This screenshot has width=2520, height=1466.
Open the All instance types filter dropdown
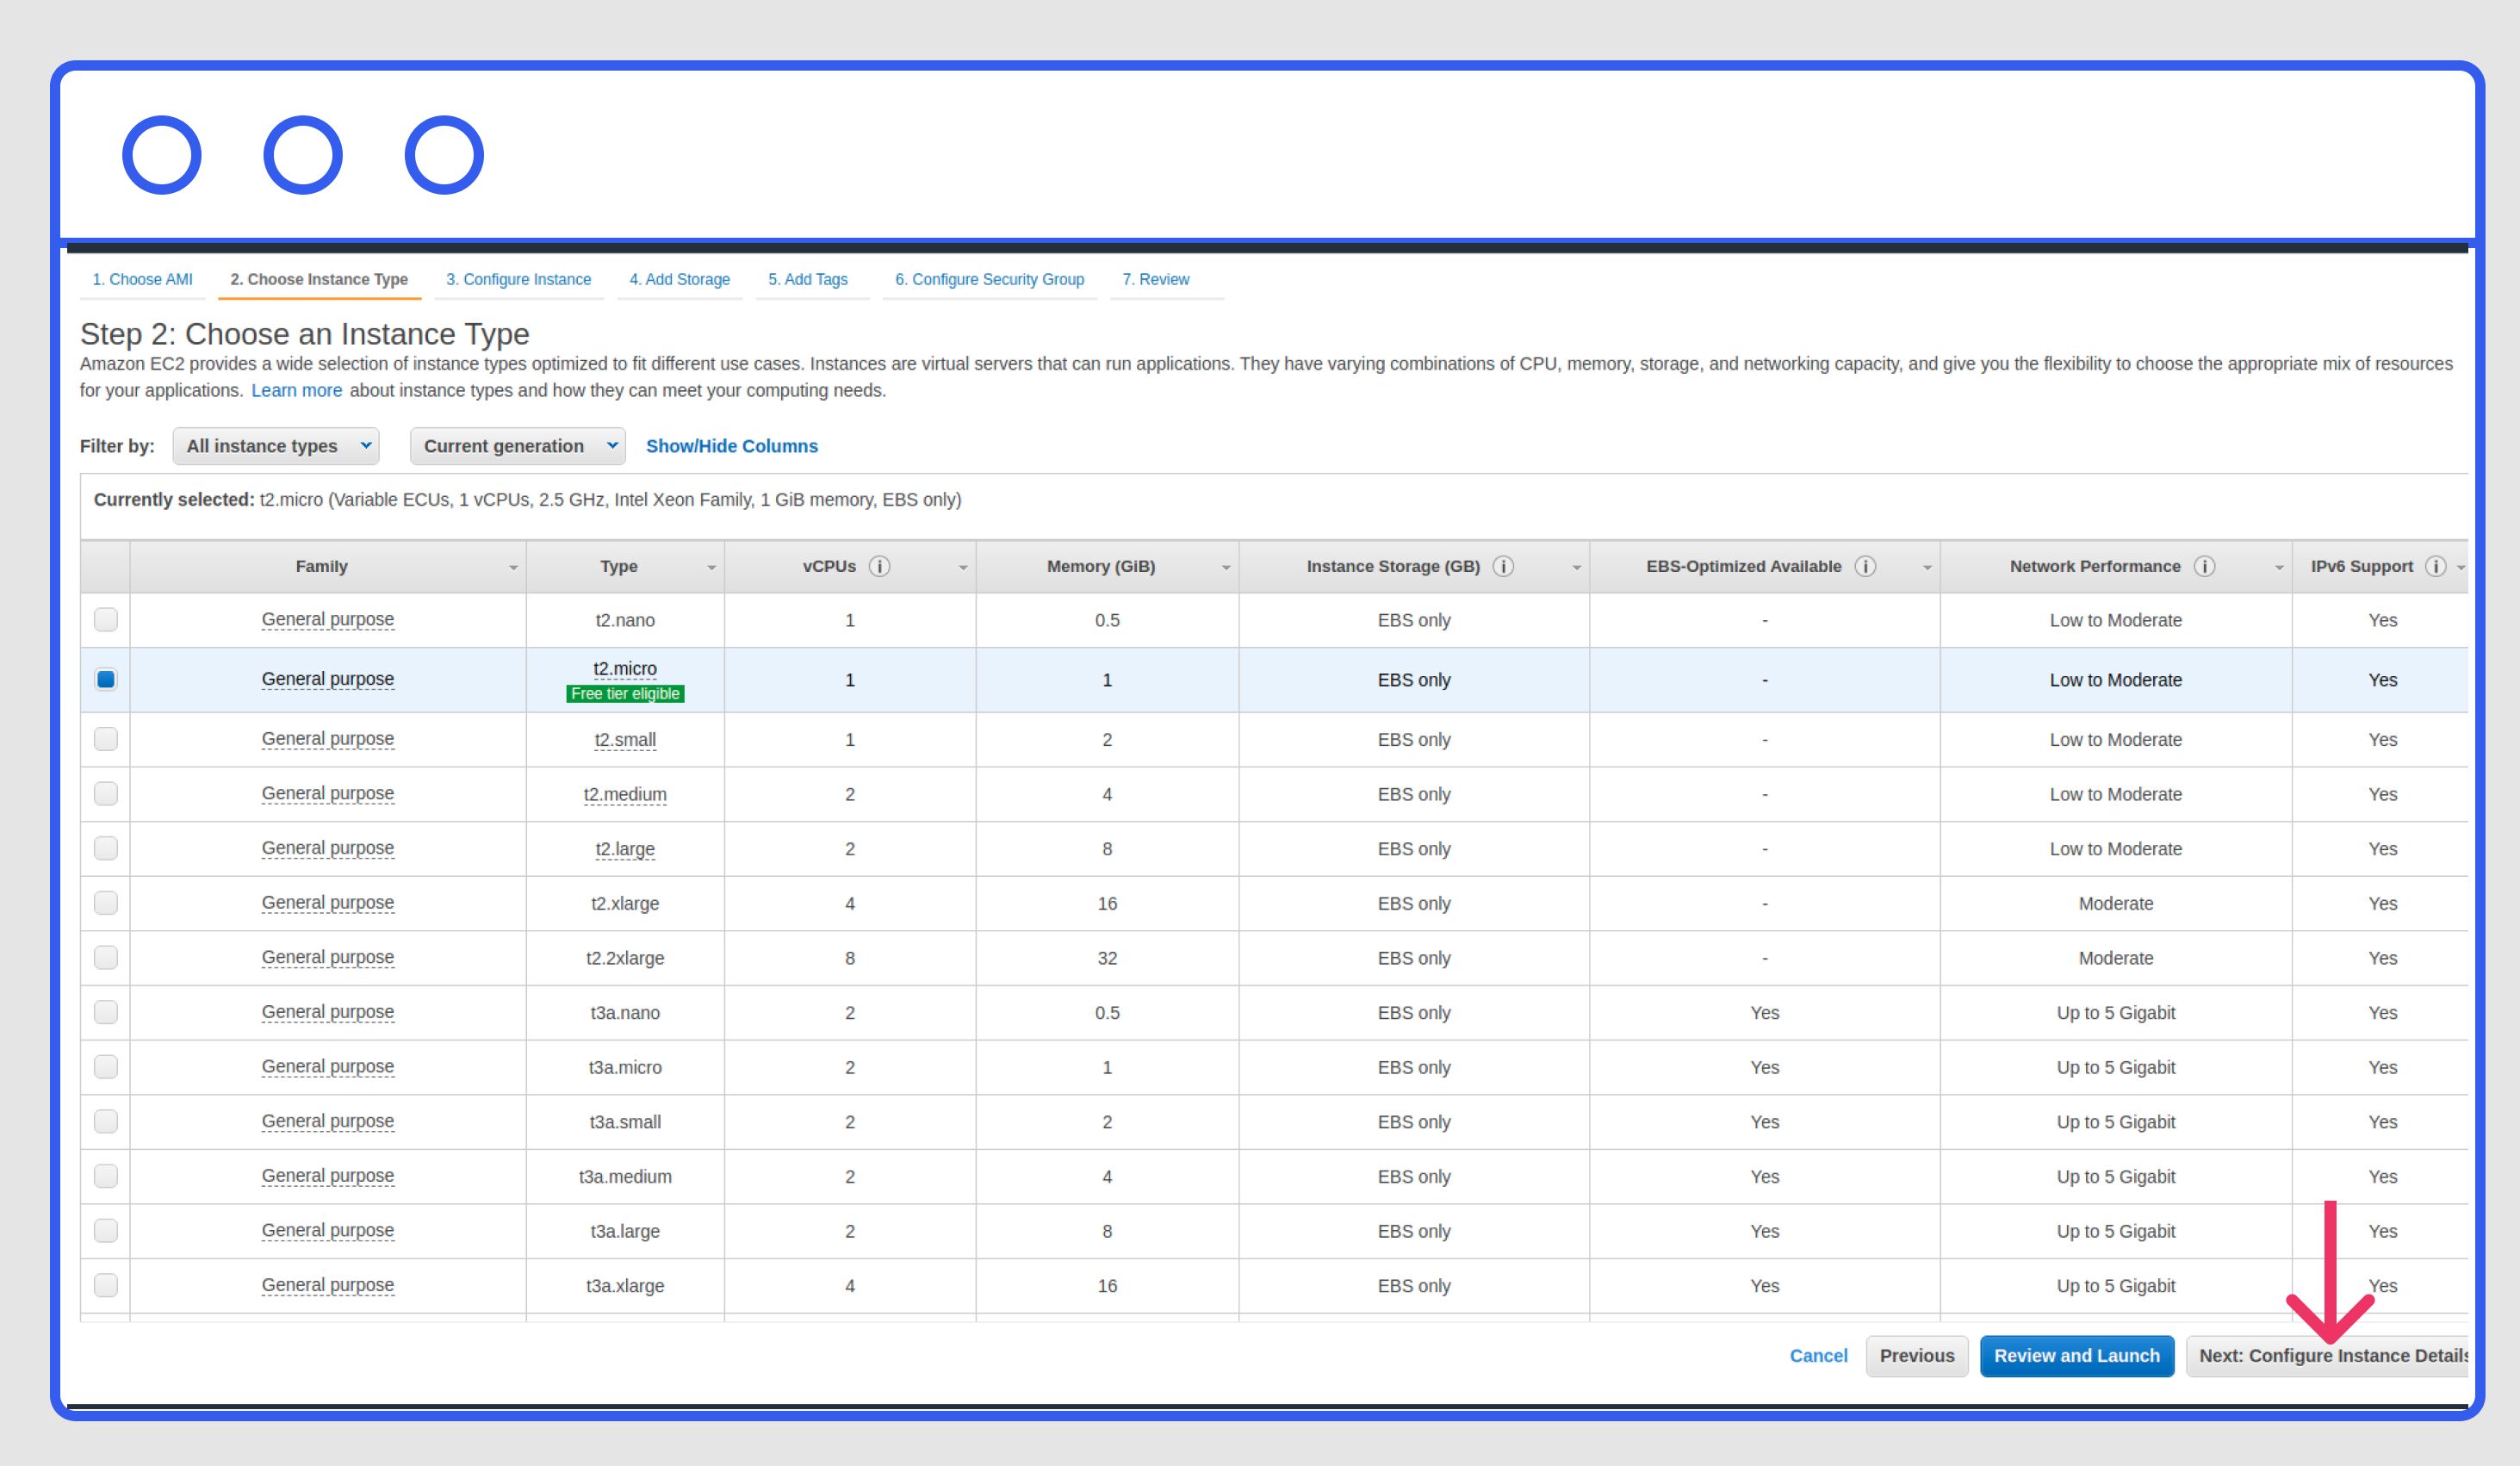click(x=276, y=446)
